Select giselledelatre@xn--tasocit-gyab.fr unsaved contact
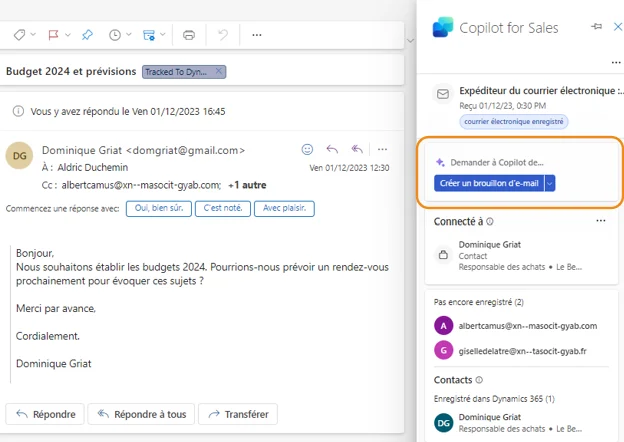 [523, 351]
